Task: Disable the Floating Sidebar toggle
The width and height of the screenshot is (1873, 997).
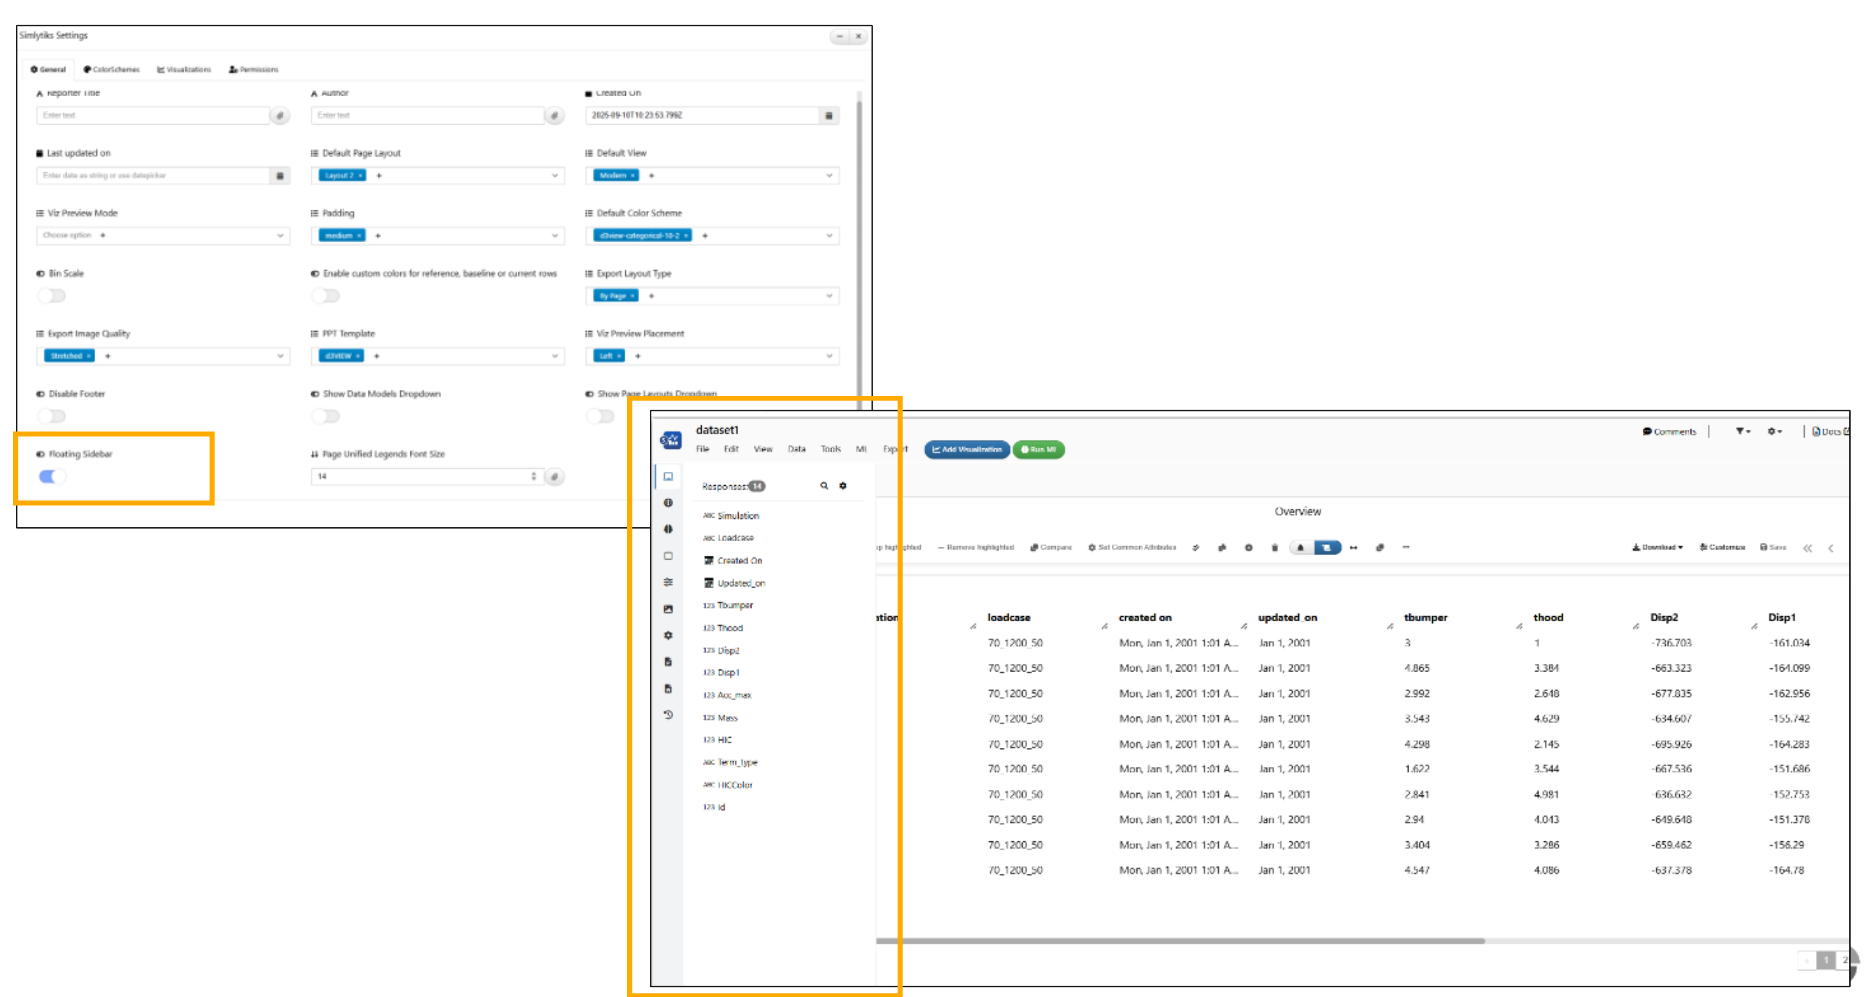Action: 52,477
